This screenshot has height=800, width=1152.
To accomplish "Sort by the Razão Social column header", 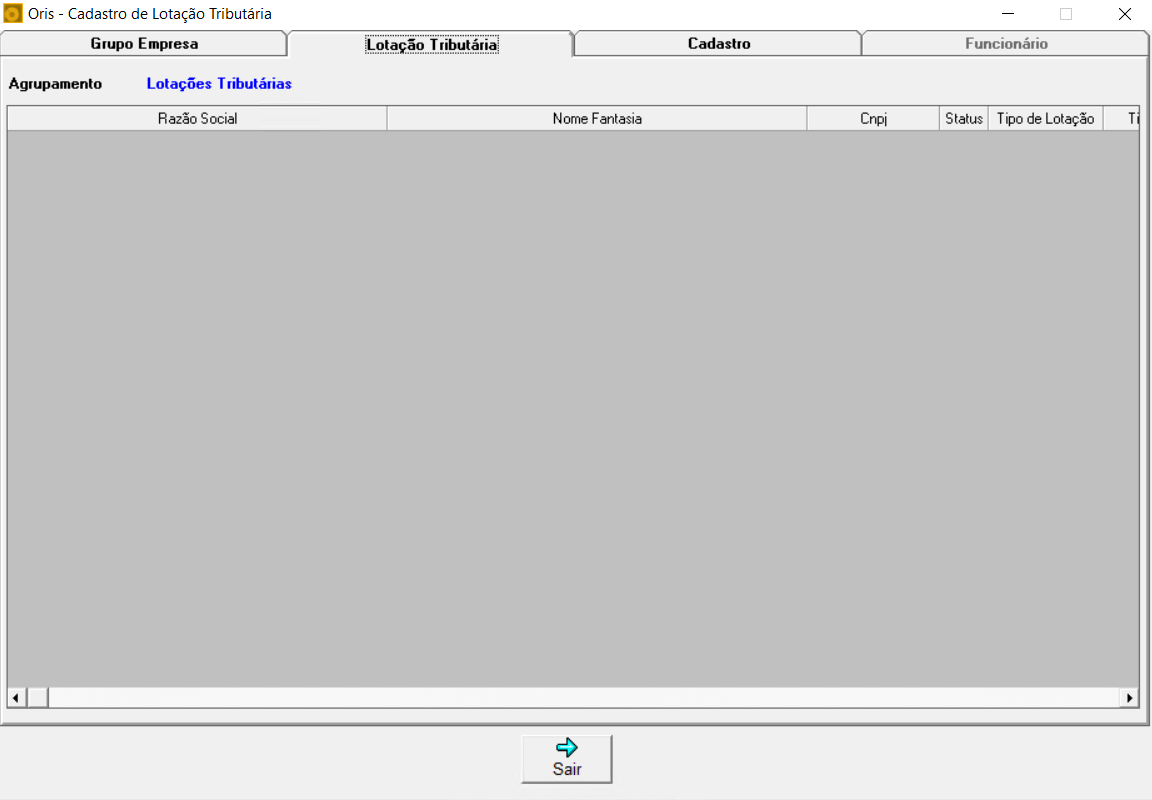I will pos(197,119).
